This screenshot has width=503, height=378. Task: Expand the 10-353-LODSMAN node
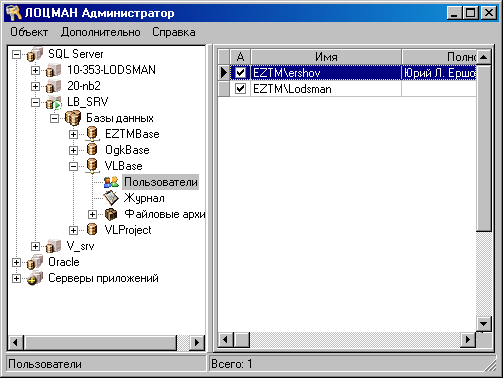point(35,70)
